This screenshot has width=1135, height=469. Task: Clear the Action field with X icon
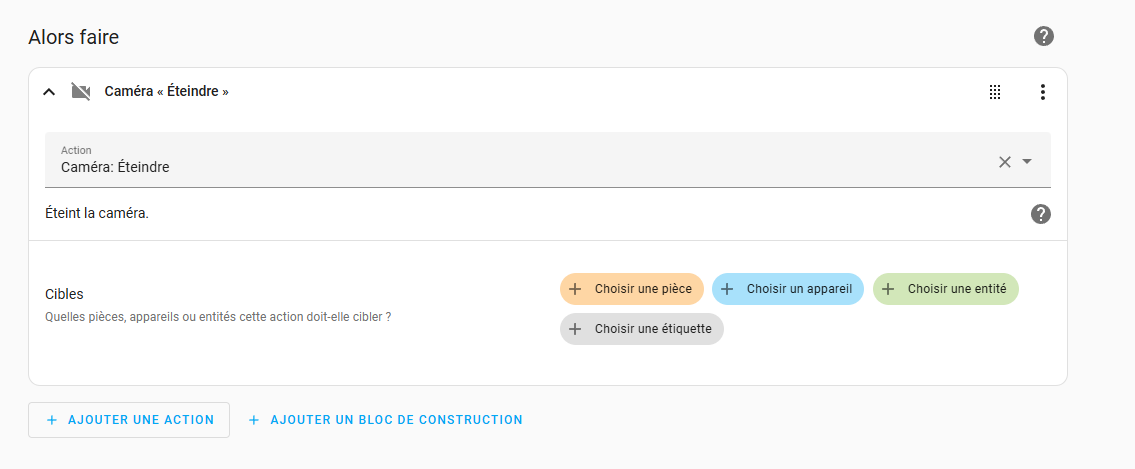[x=1005, y=161]
